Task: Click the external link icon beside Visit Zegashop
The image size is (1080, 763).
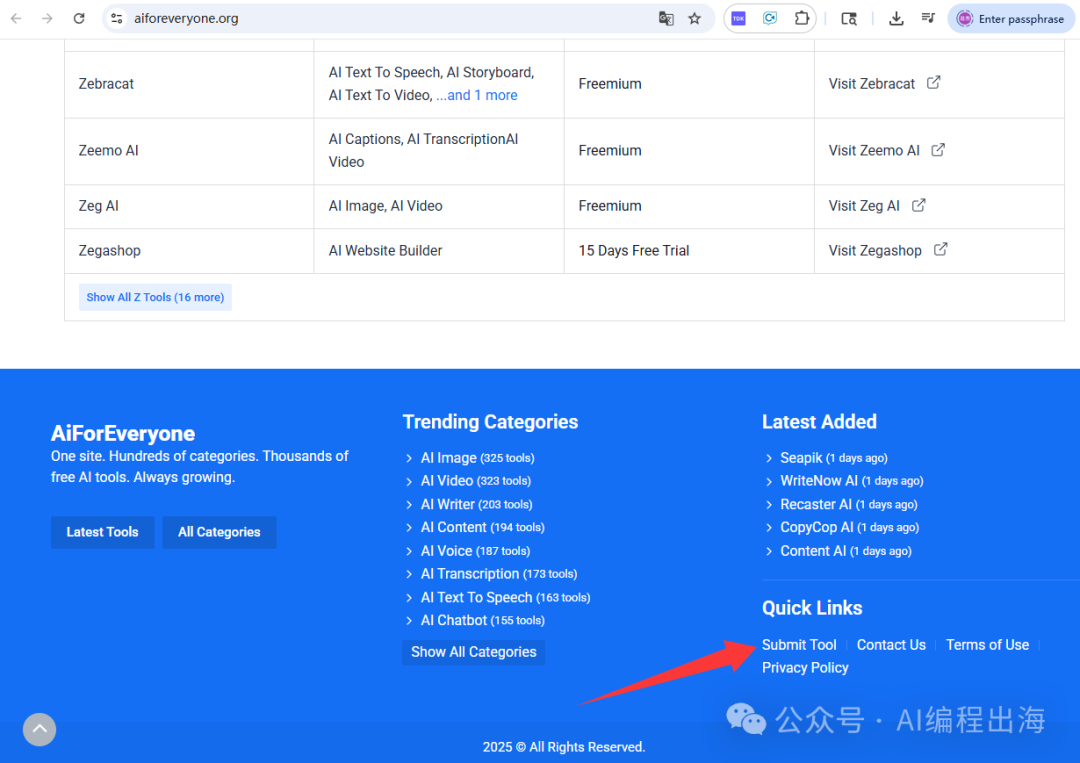Action: 940,250
